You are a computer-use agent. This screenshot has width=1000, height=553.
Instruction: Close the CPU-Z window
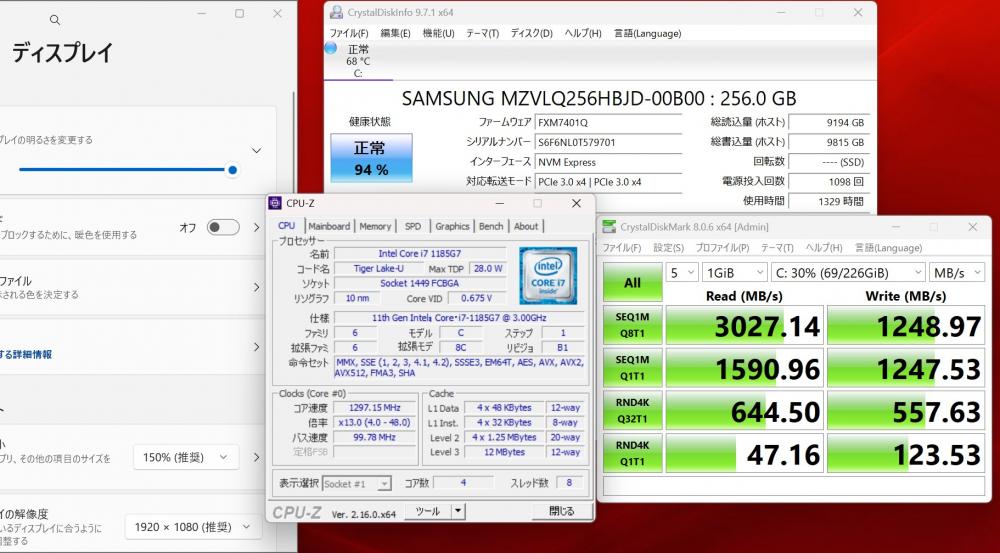pyautogui.click(x=577, y=203)
